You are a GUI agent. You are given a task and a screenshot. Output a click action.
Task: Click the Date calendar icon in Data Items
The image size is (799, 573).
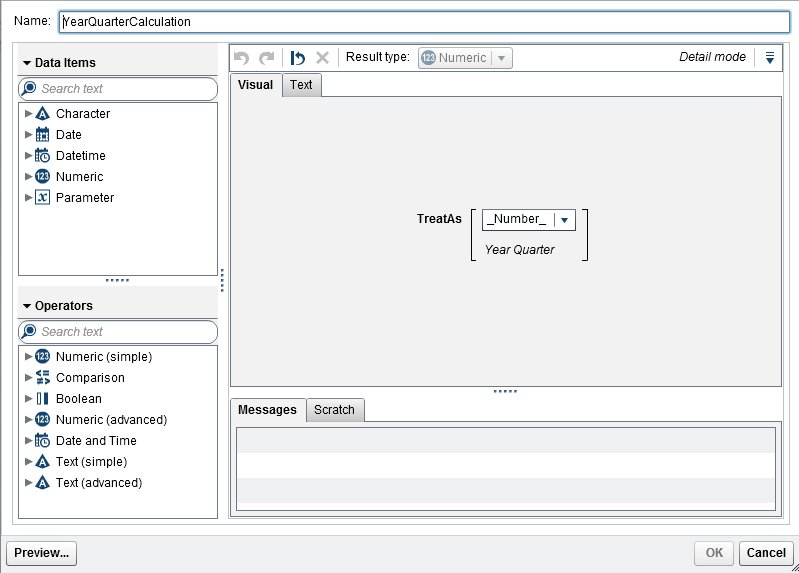tap(42, 135)
